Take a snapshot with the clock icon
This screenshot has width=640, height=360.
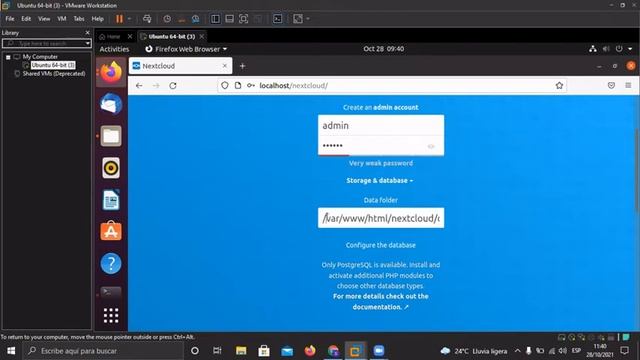[167, 19]
